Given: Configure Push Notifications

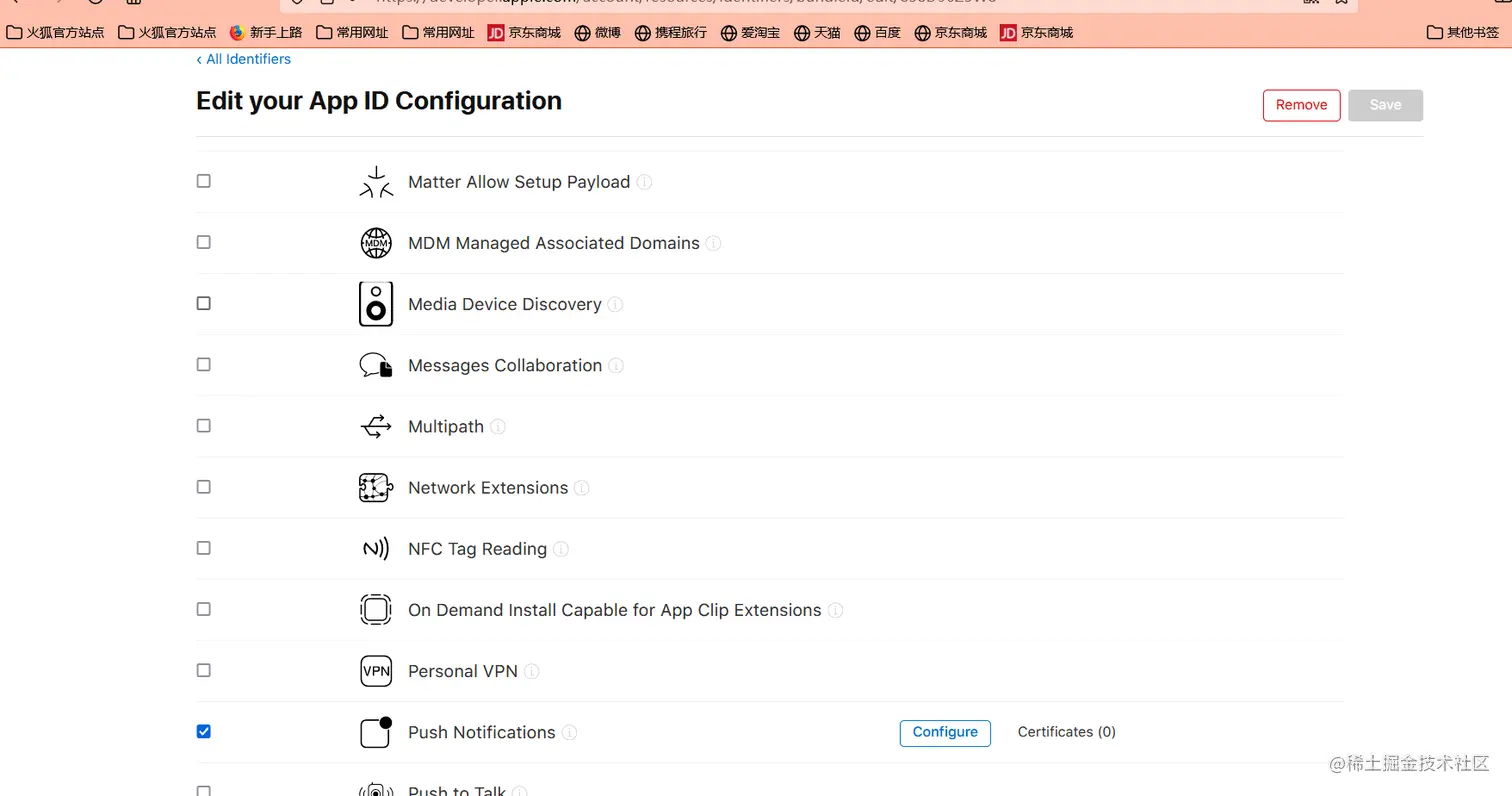Looking at the screenshot, I should coord(945,732).
